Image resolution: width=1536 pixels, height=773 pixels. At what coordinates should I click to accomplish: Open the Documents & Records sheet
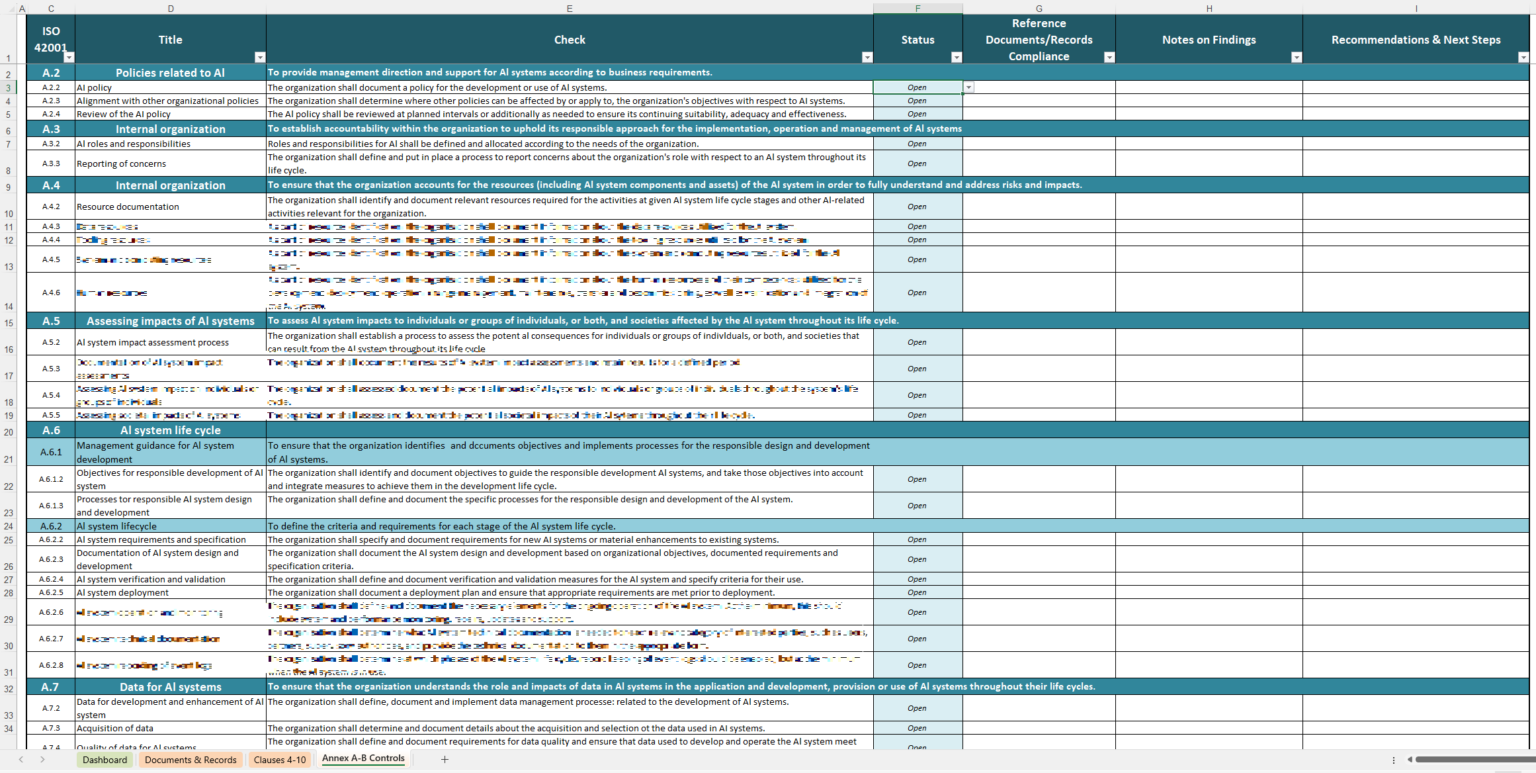click(x=190, y=760)
